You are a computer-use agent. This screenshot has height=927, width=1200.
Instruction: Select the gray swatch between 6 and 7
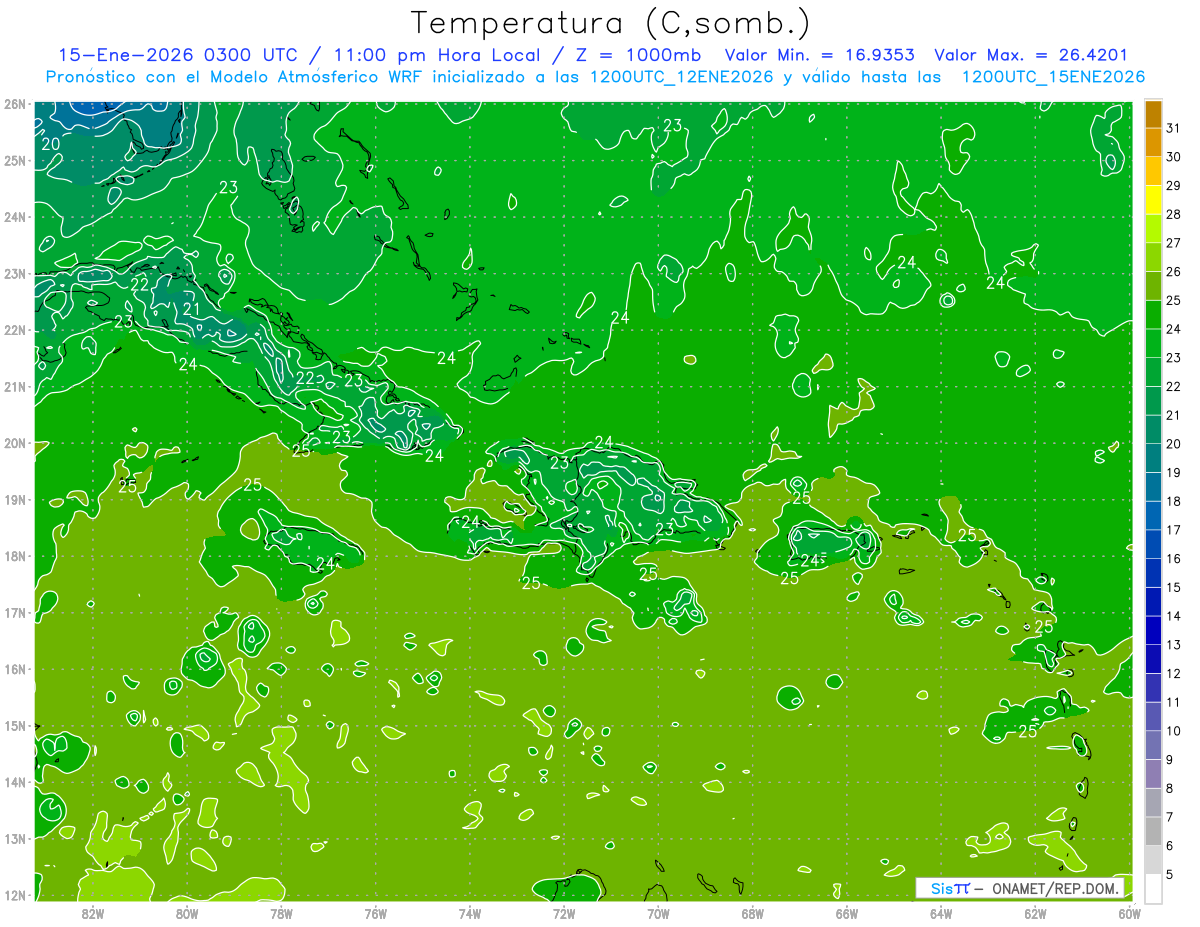[x=1153, y=830]
